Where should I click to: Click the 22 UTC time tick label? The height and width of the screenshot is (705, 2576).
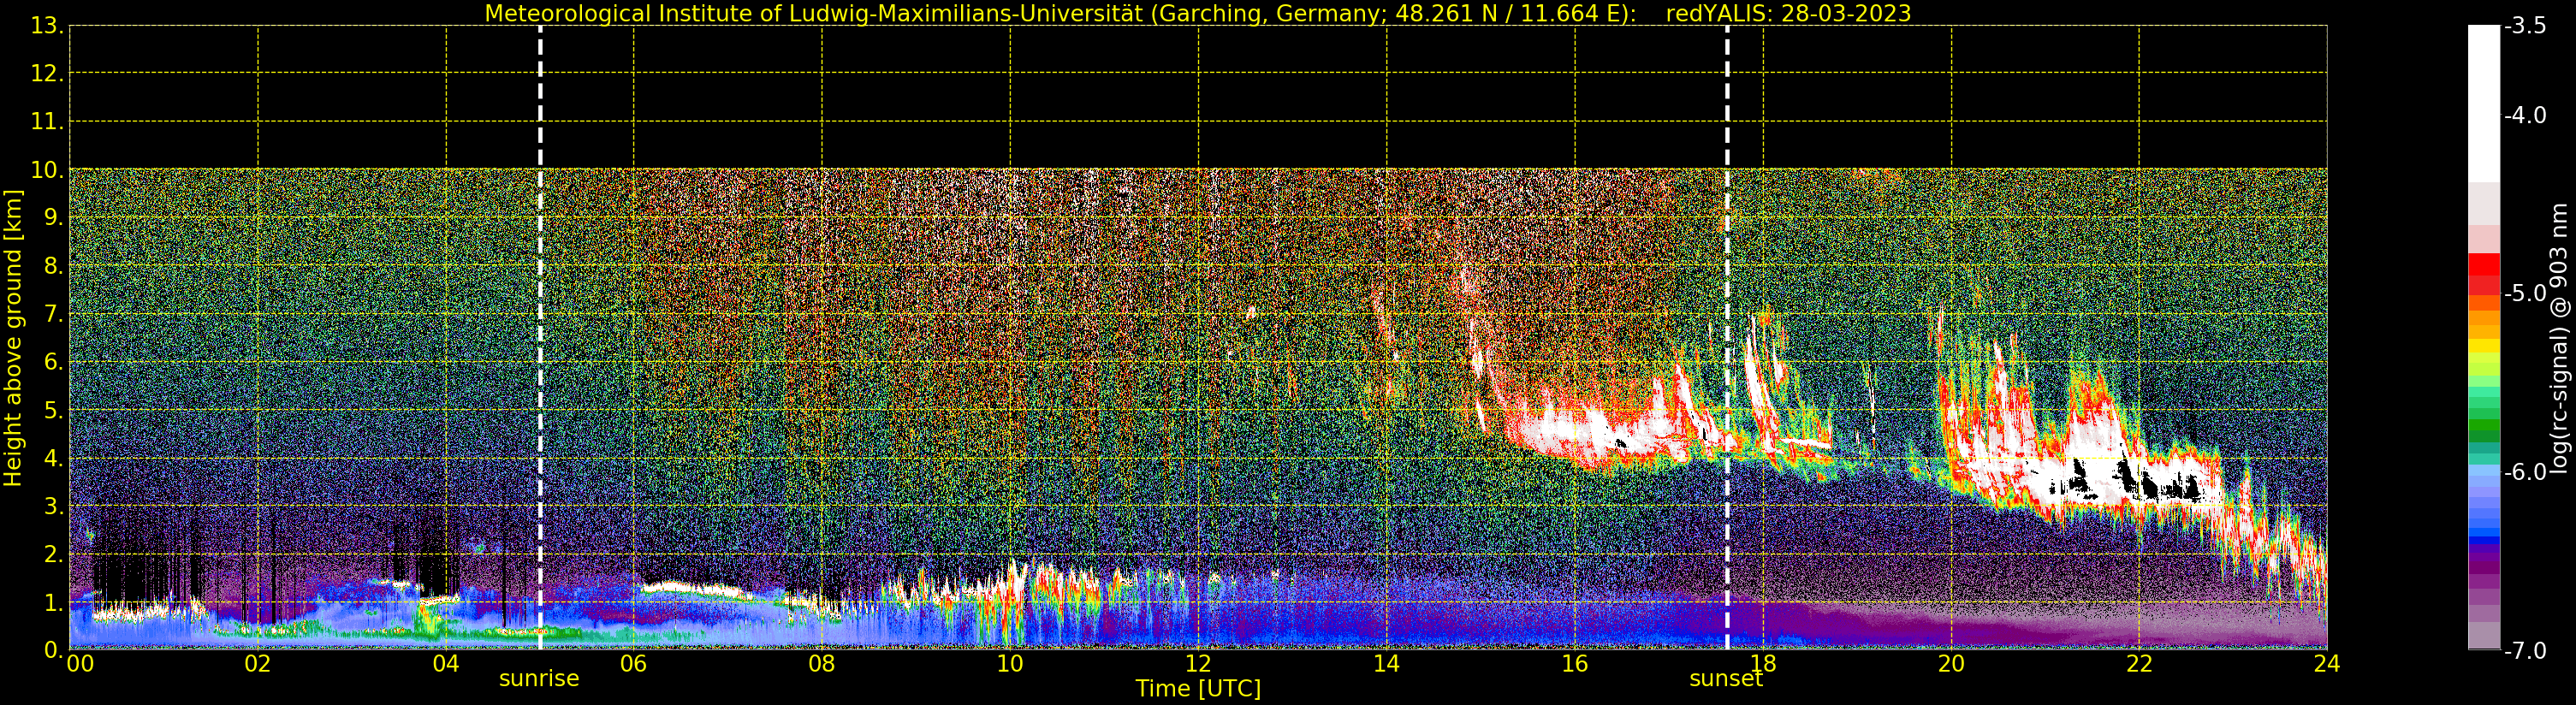pos(2138,664)
